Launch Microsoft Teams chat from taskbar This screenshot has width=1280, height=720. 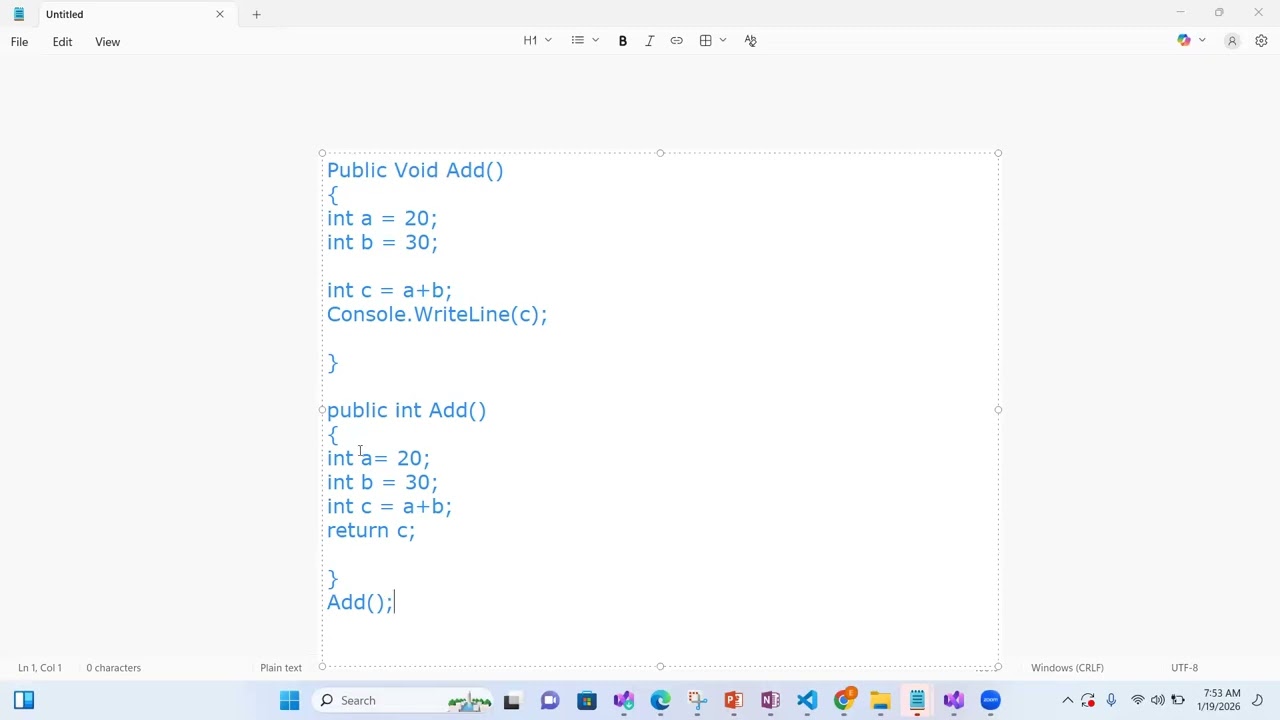pyautogui.click(x=550, y=701)
